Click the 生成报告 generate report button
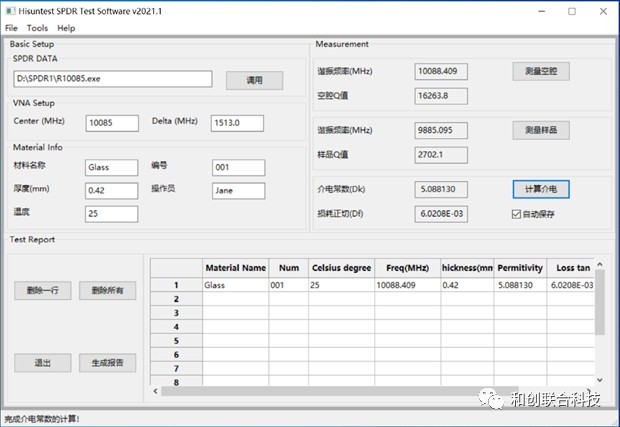Viewport: 620px width, 427px height. tap(108, 363)
